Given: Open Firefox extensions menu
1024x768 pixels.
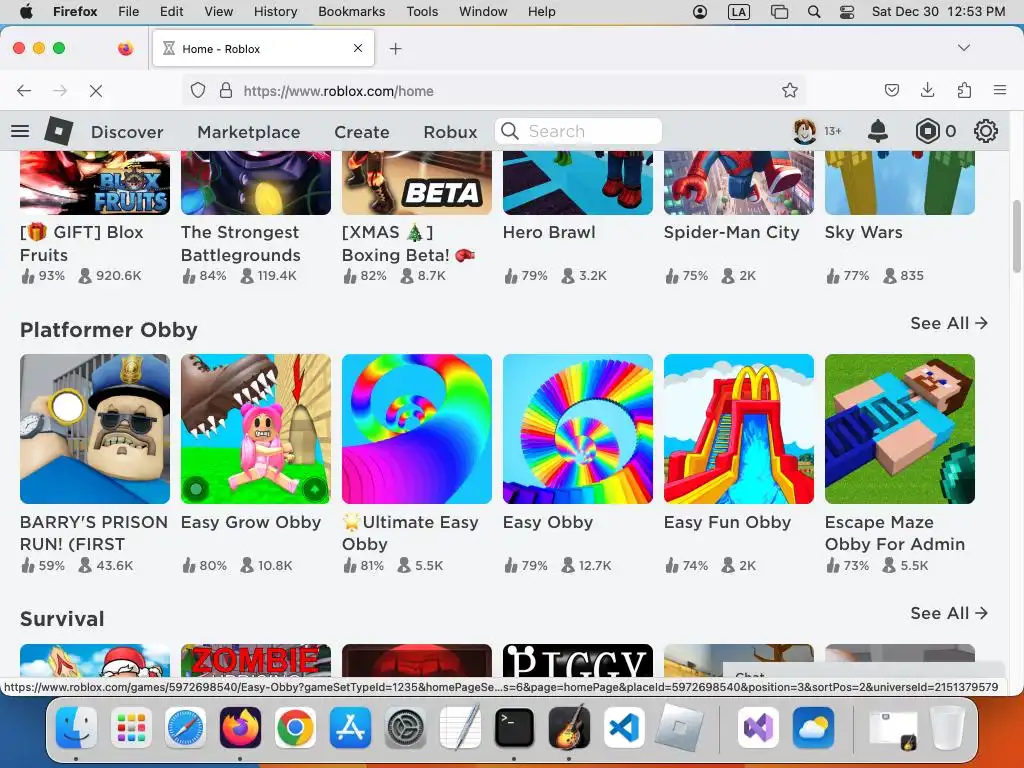Looking at the screenshot, I should (964, 91).
